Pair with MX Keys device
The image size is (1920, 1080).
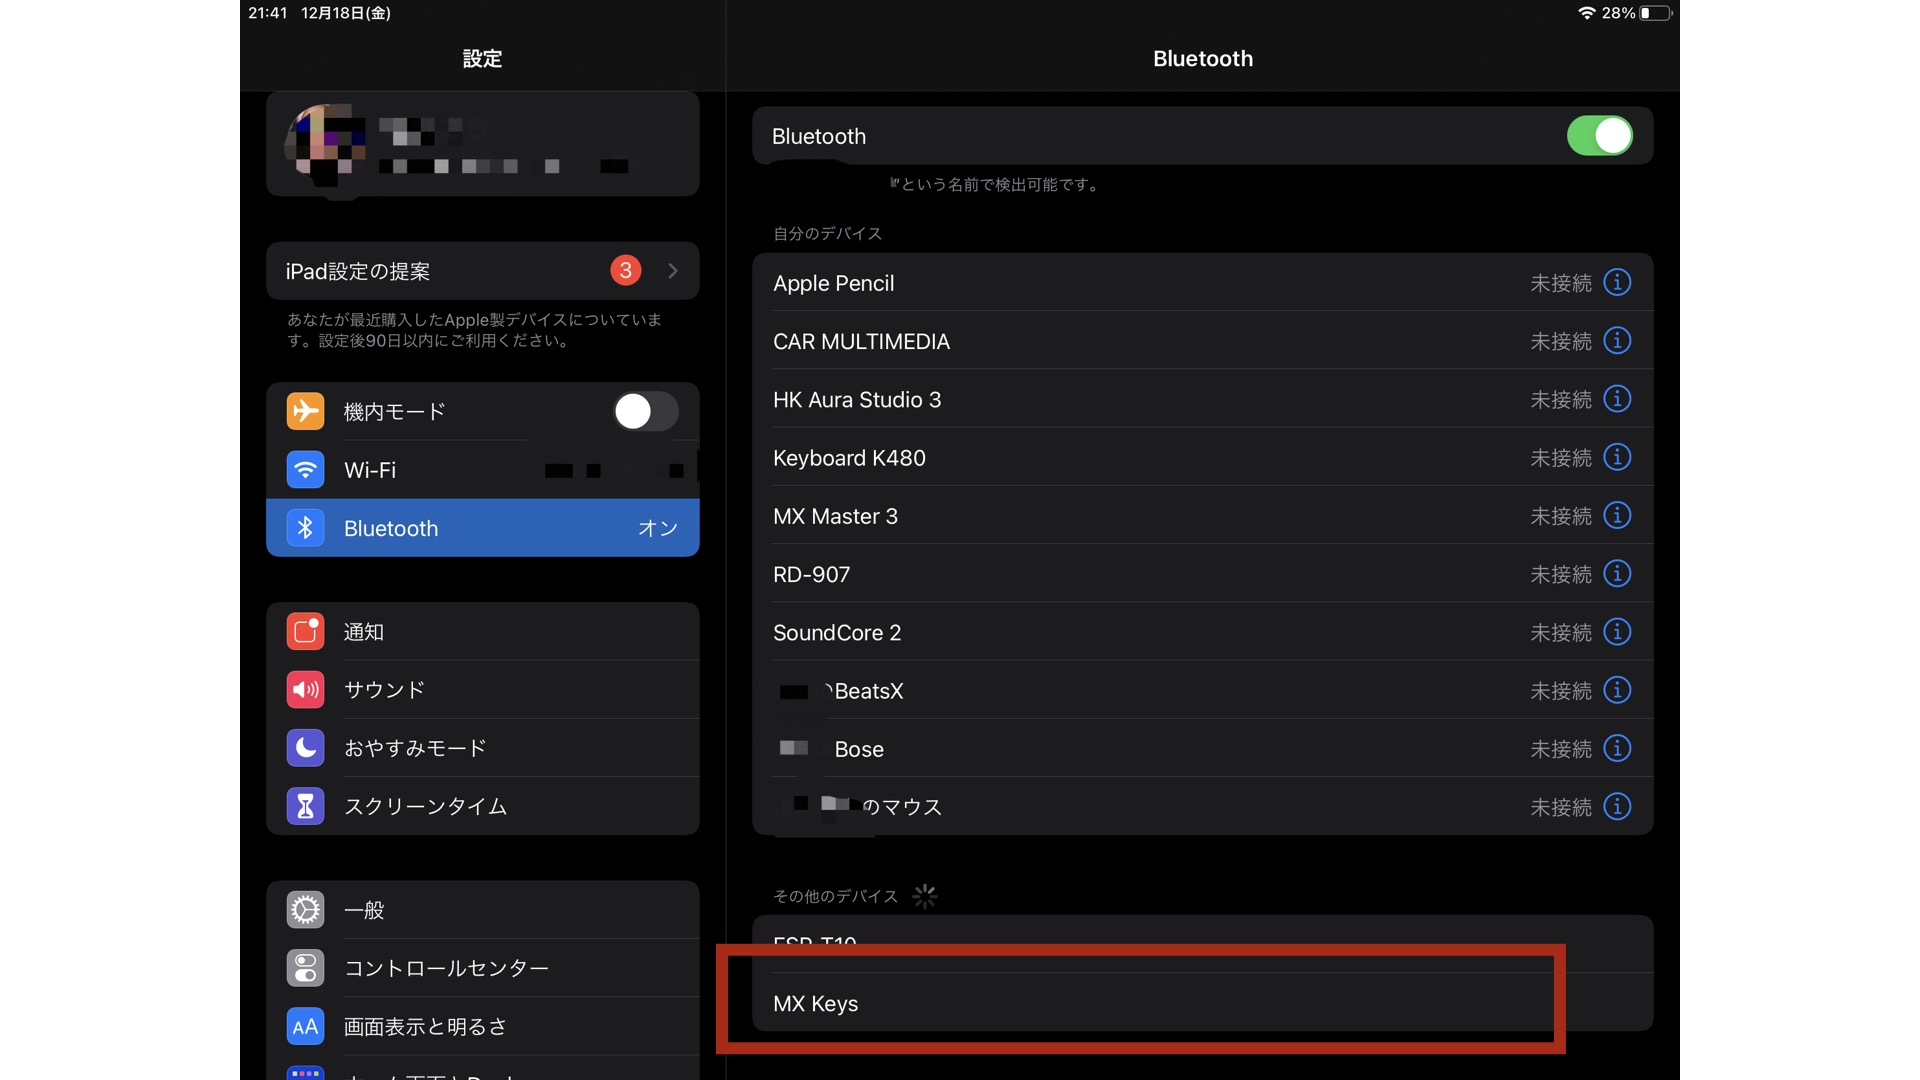click(x=1203, y=1003)
